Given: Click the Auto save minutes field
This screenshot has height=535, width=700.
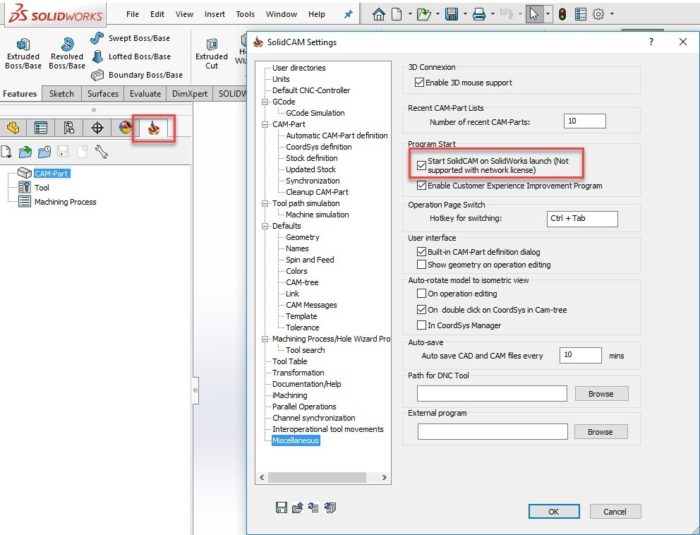Looking at the screenshot, I should click(580, 355).
